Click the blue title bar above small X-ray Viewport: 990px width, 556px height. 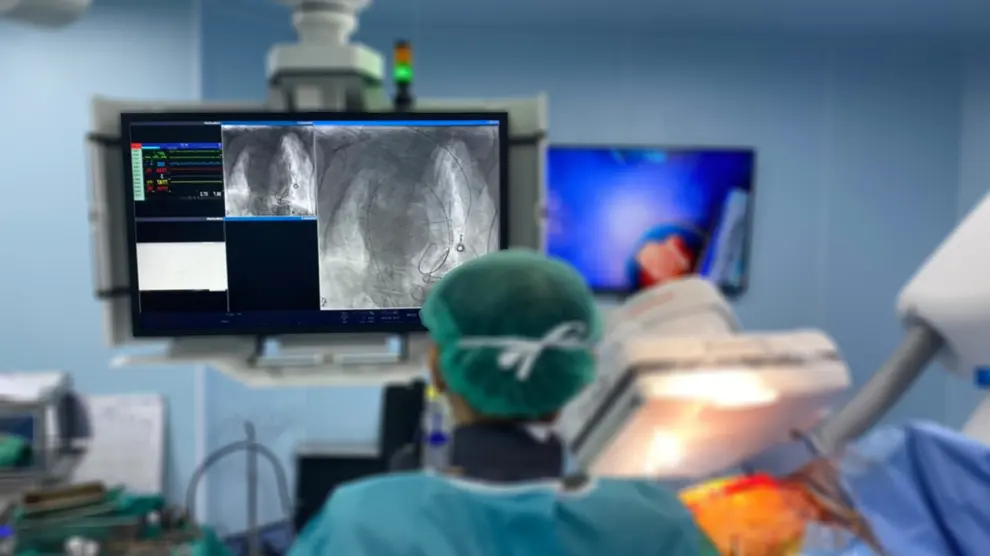coord(268,124)
